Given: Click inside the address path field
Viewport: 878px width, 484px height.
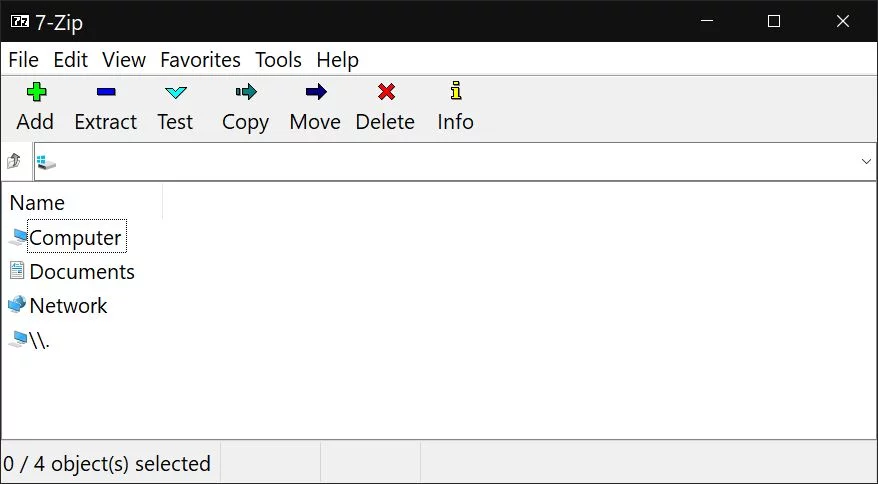Looking at the screenshot, I should pyautogui.click(x=455, y=162).
